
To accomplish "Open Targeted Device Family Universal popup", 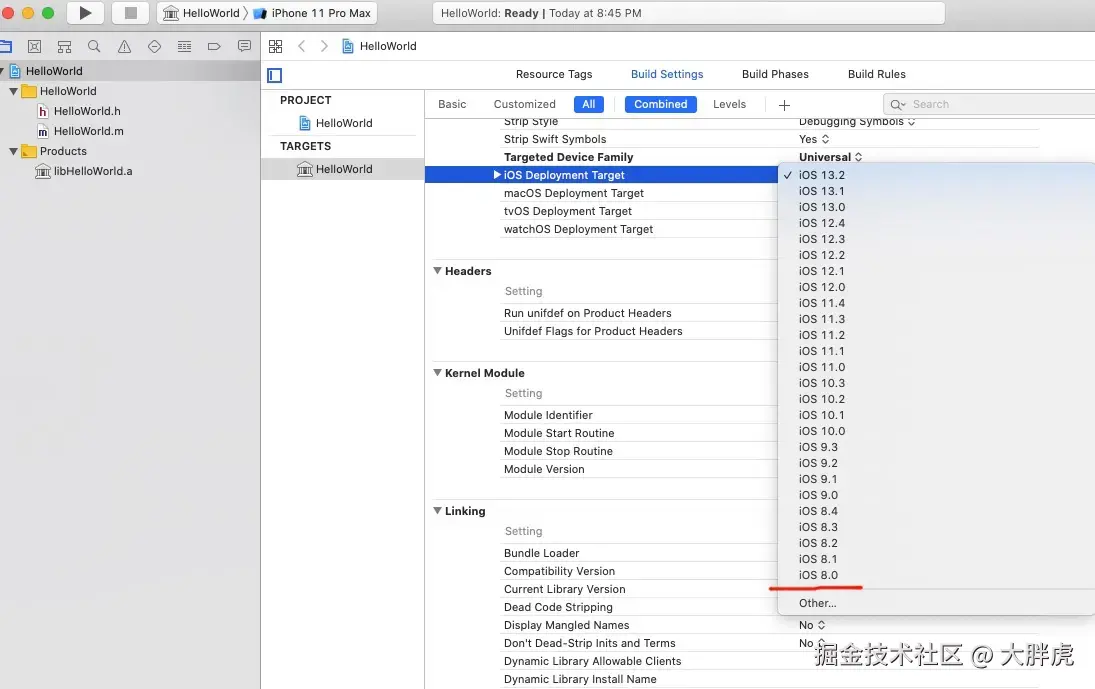I will tap(830, 157).
